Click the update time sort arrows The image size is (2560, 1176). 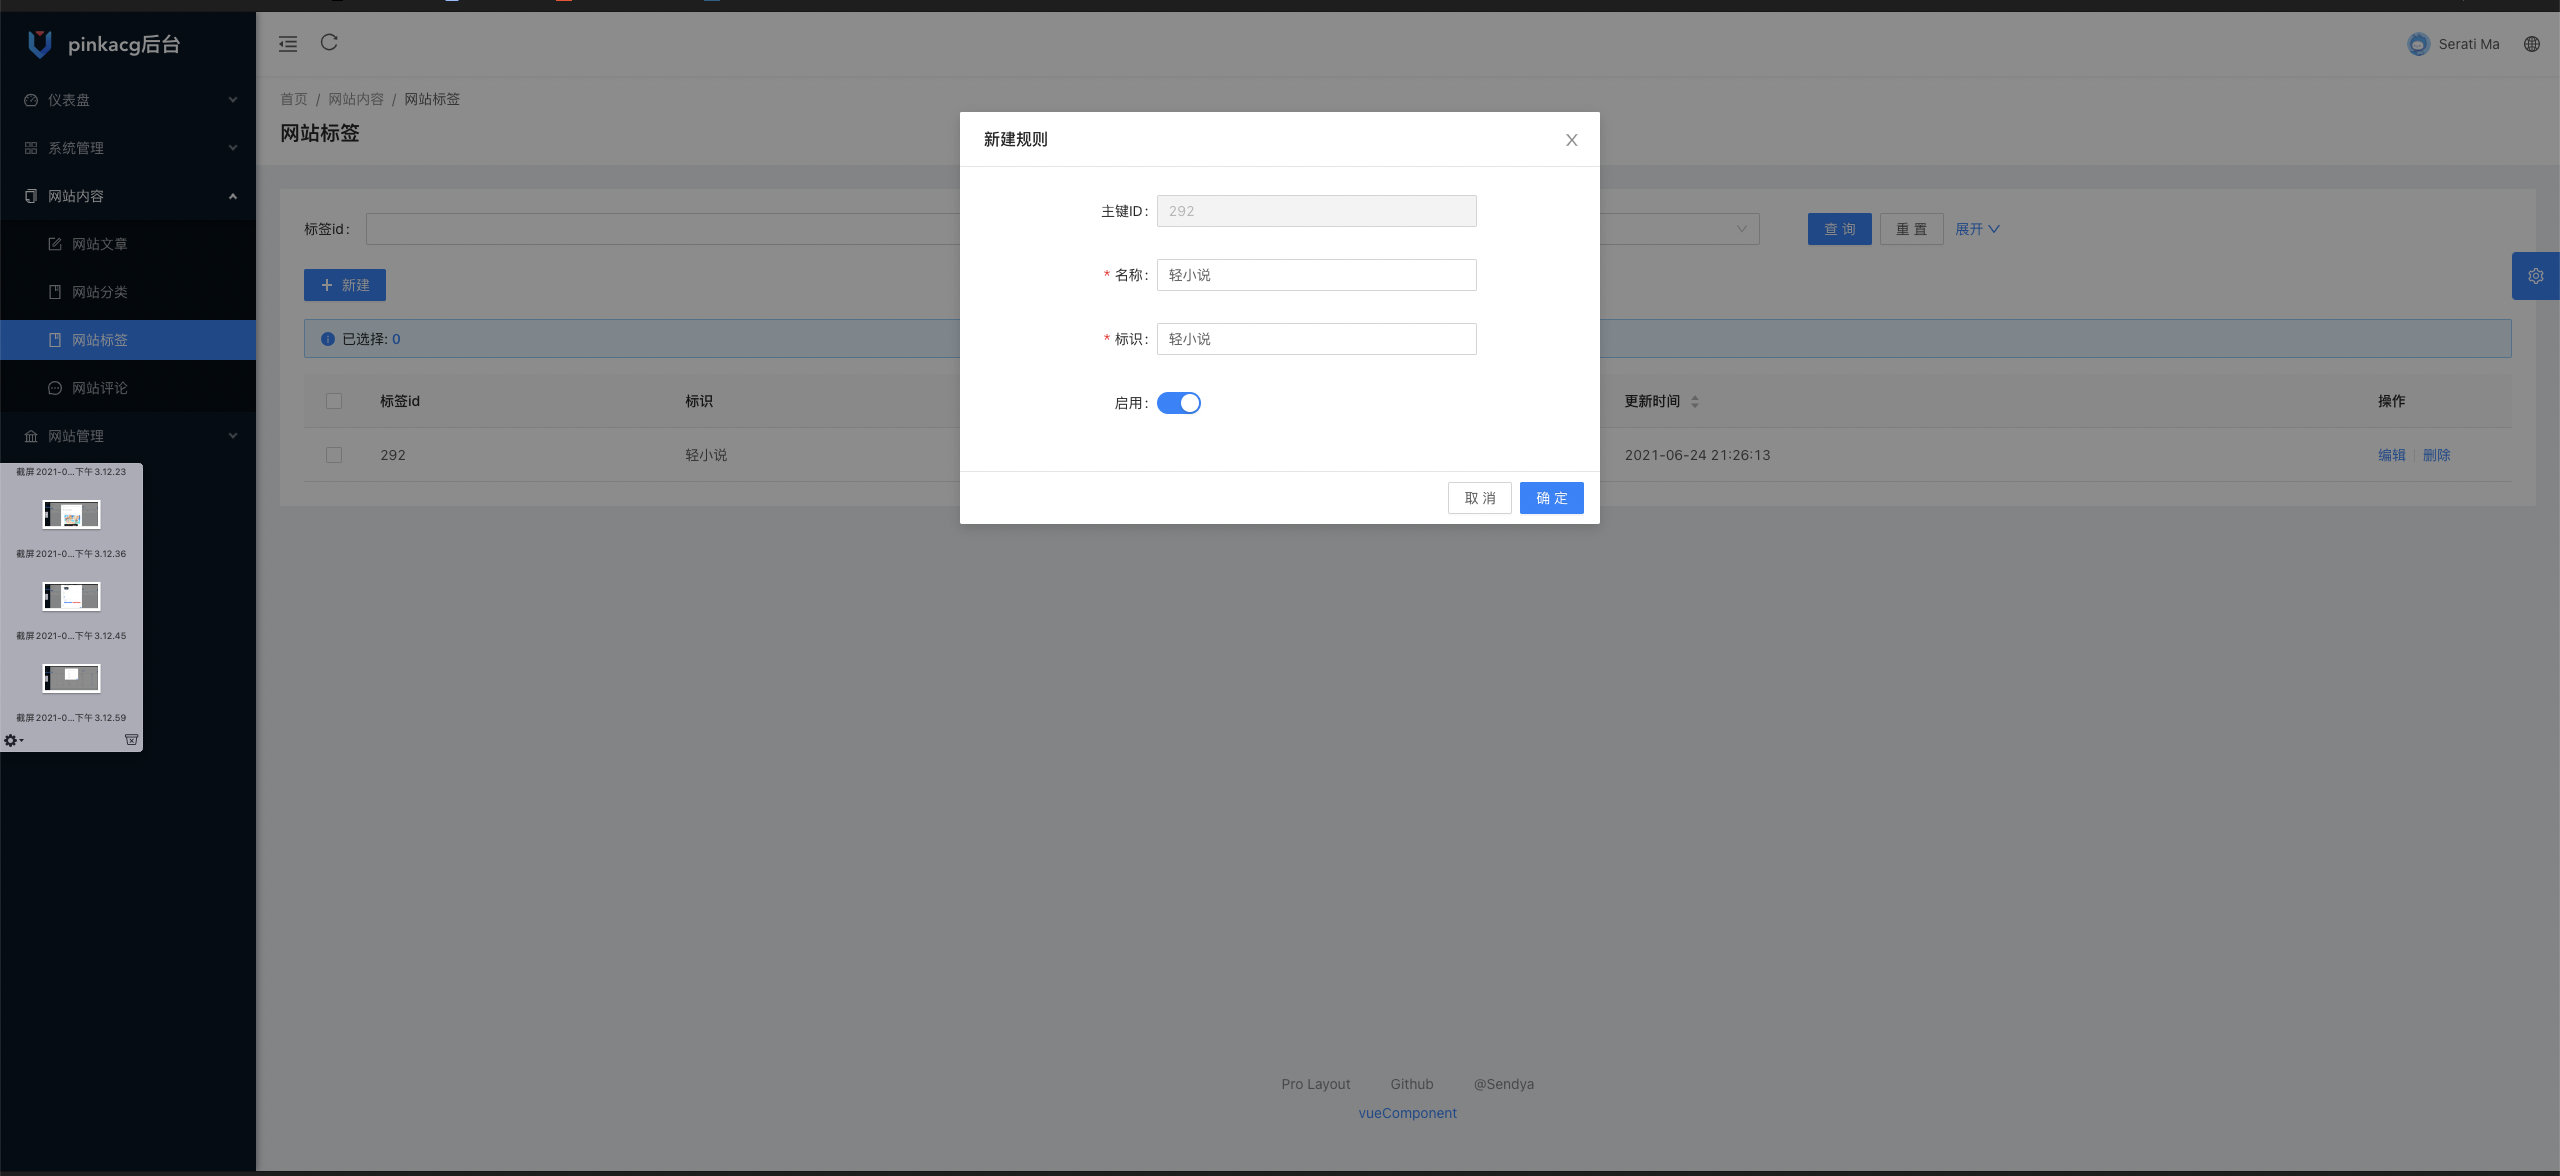[x=1694, y=401]
